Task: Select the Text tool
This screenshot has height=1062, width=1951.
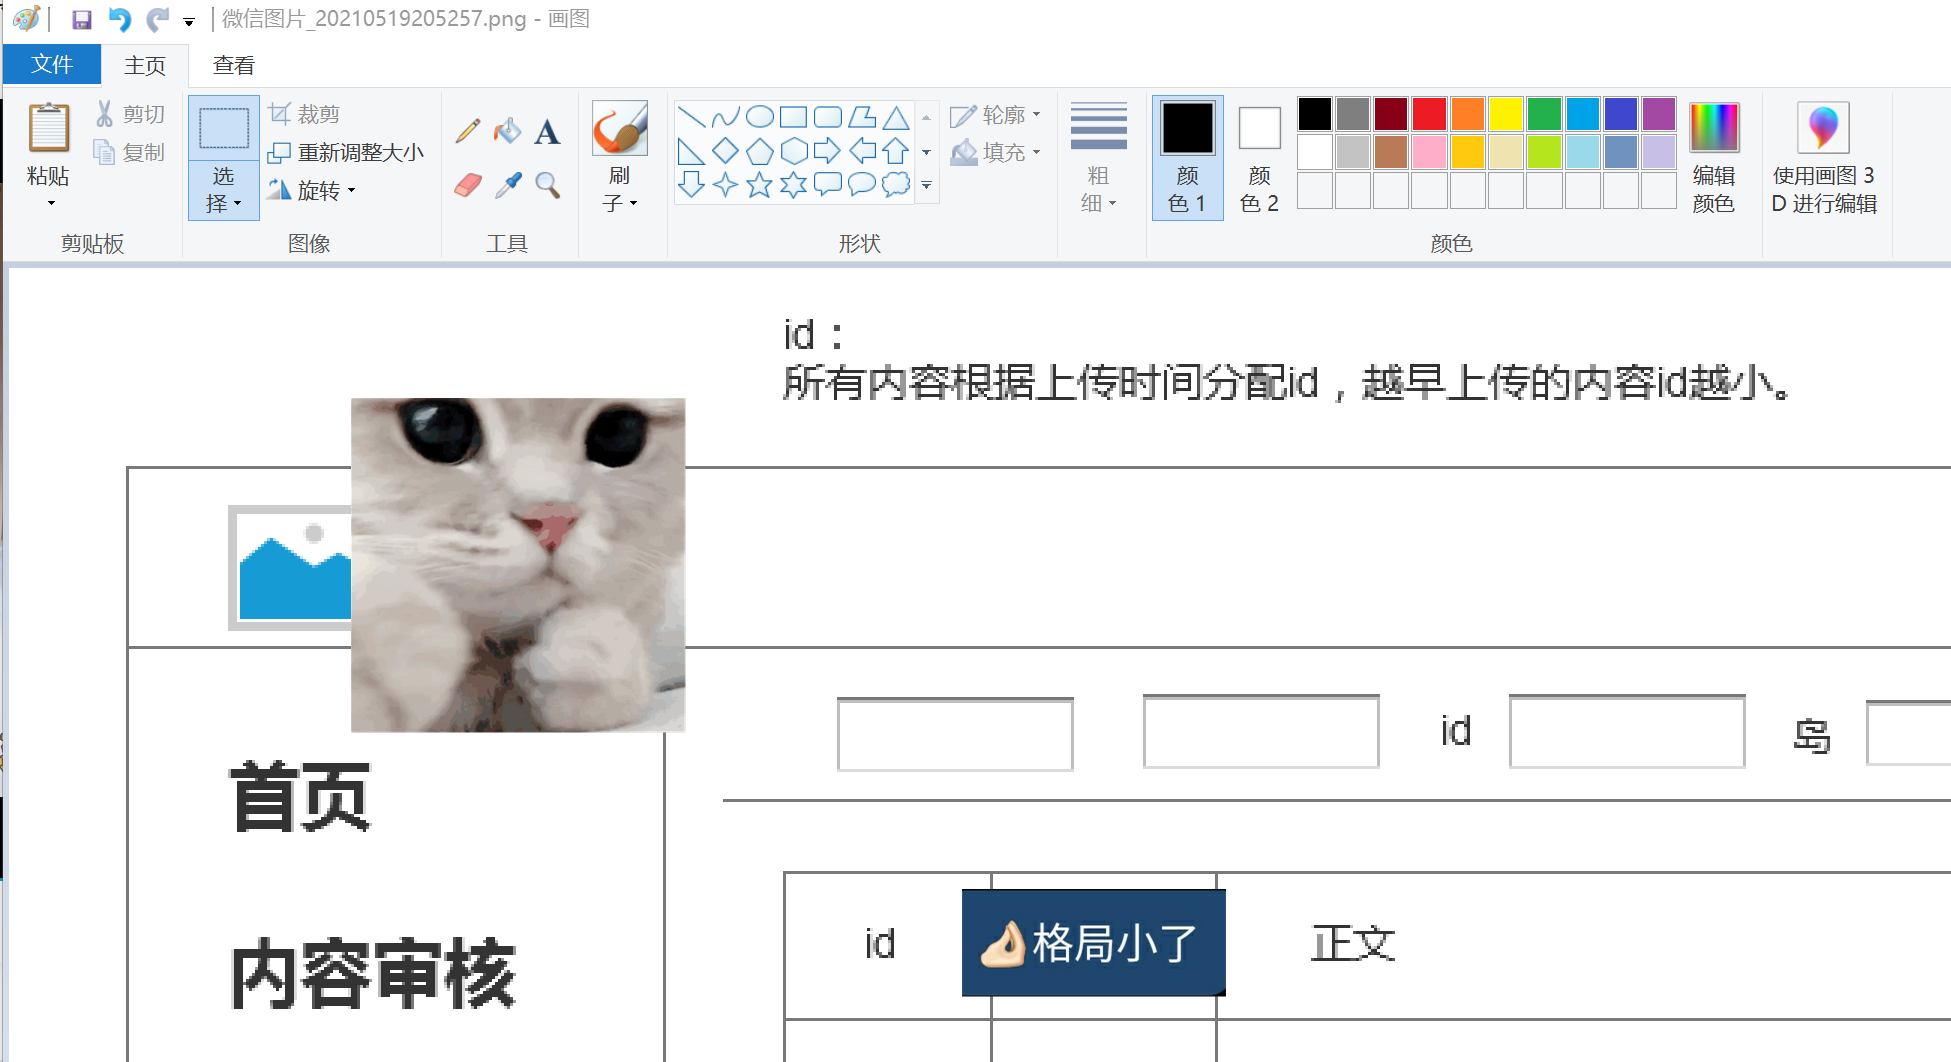Action: point(547,132)
